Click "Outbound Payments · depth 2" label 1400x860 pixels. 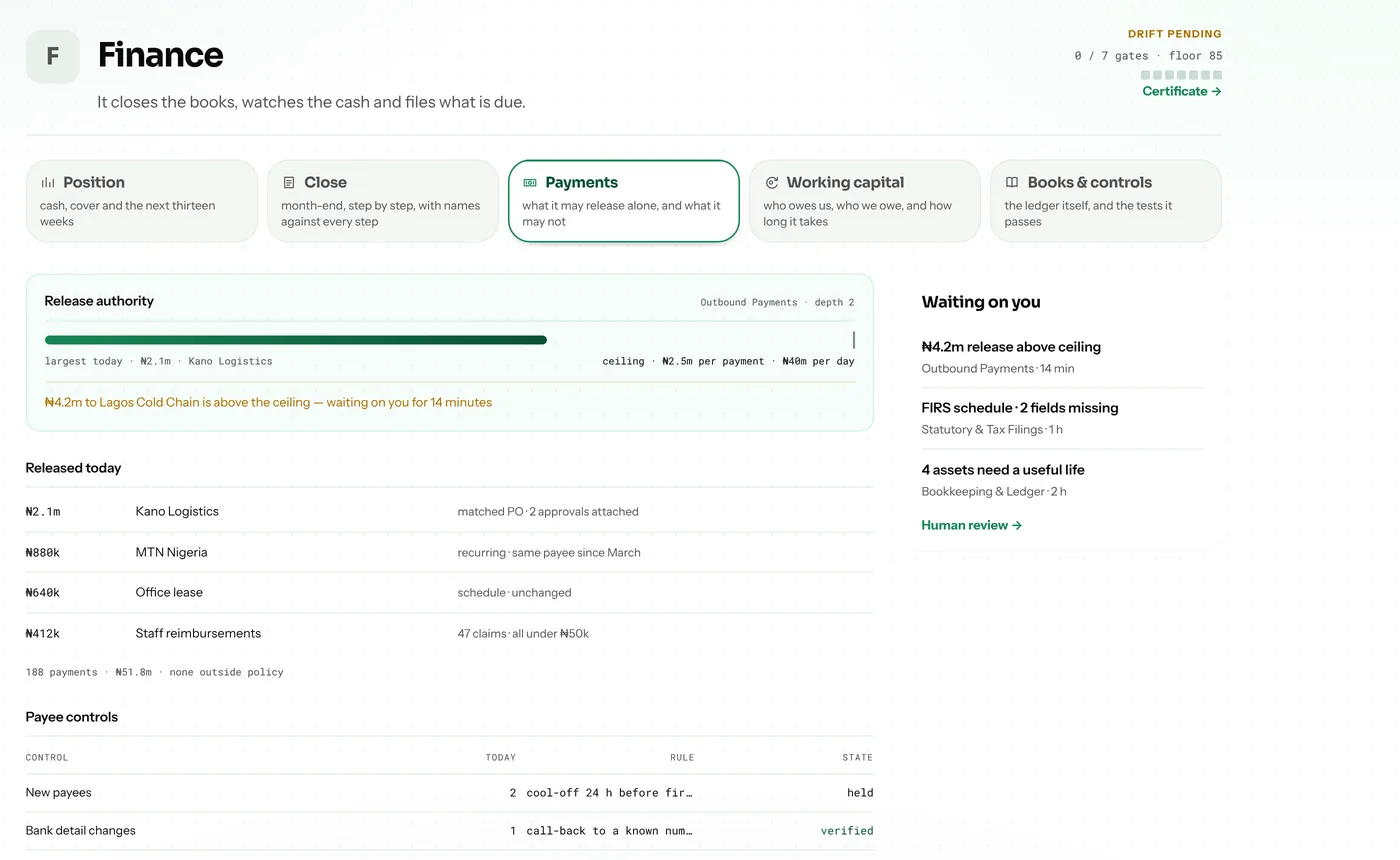[x=777, y=302]
